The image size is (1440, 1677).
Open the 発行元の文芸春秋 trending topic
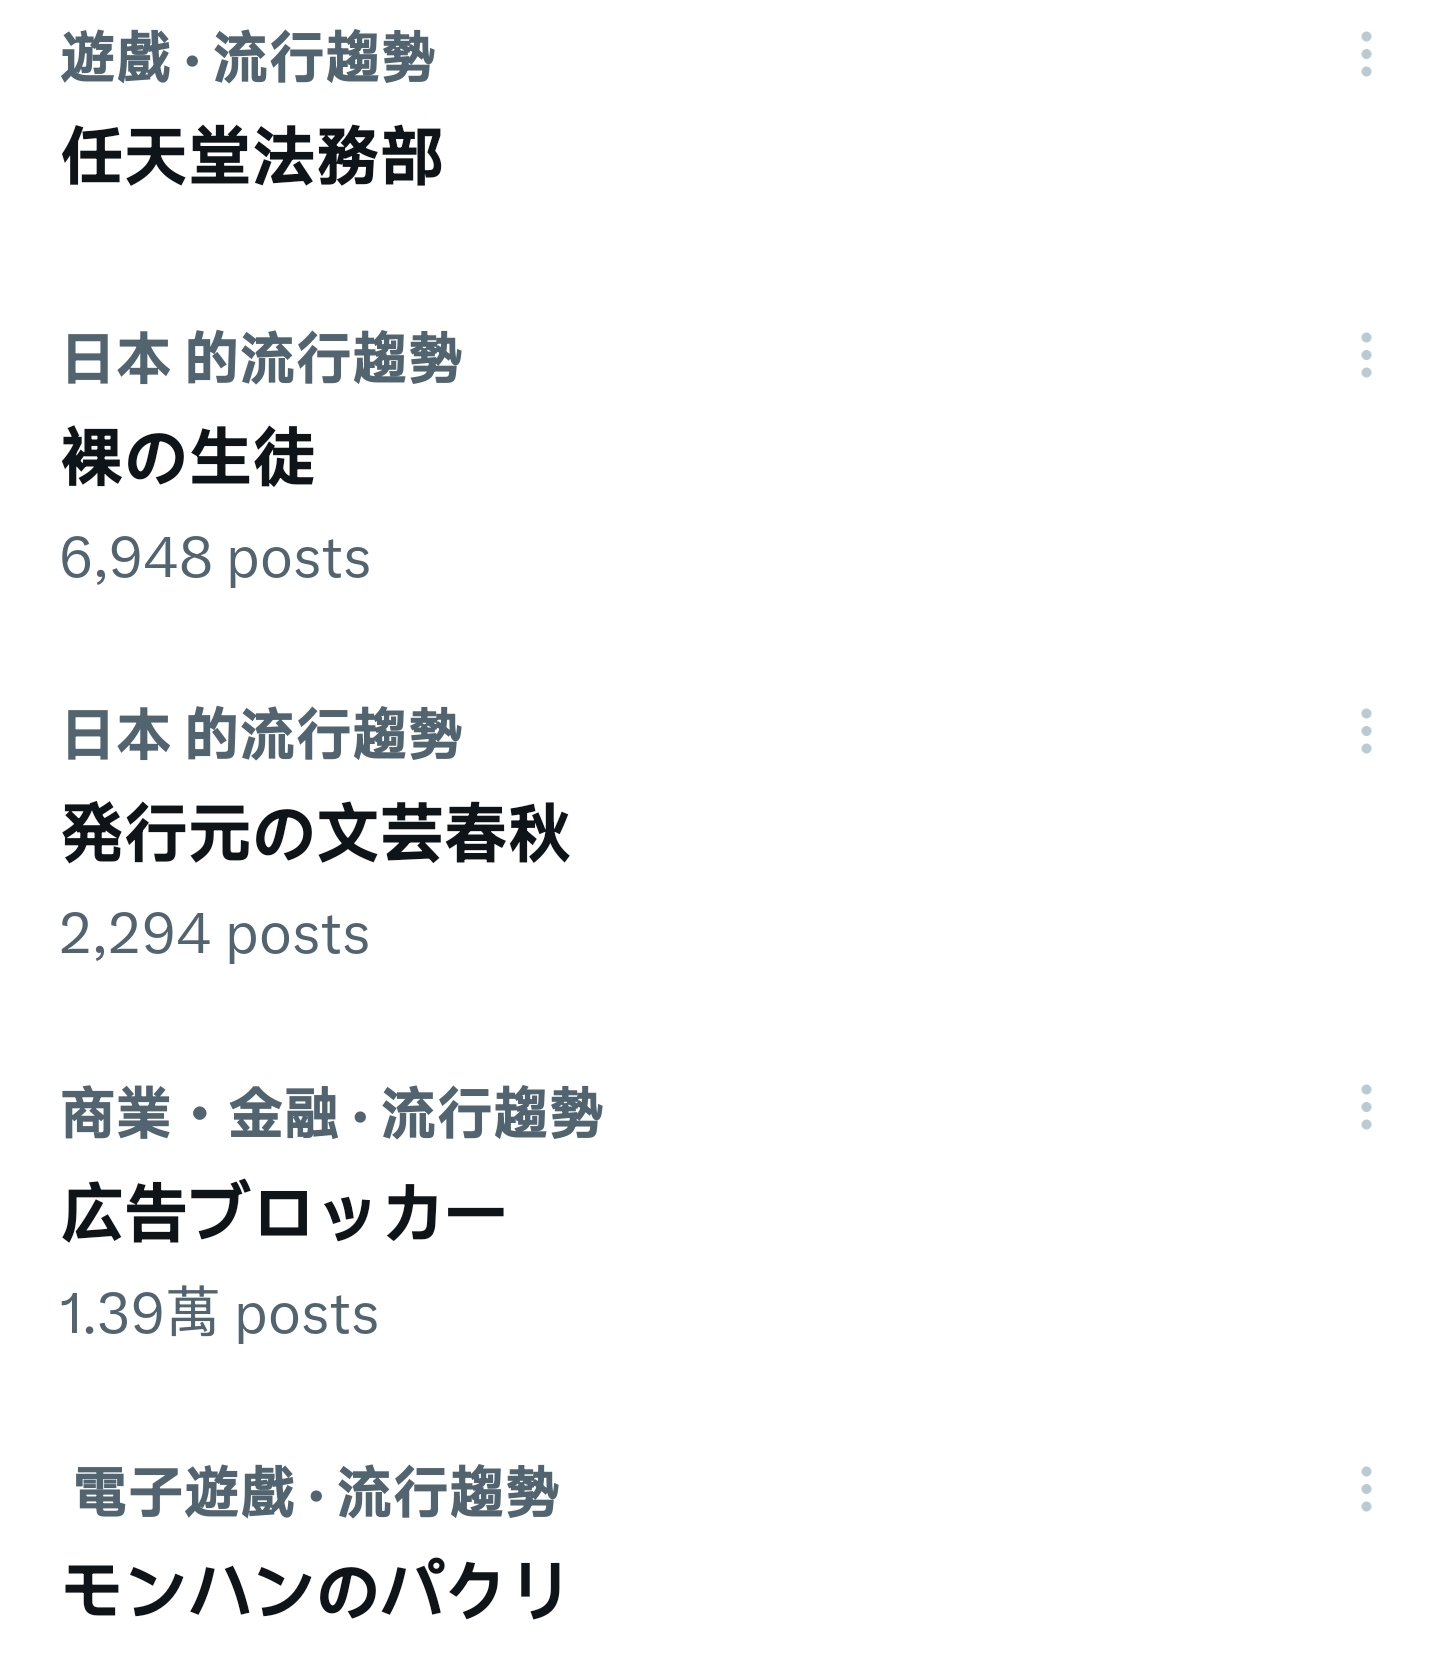[x=316, y=833]
